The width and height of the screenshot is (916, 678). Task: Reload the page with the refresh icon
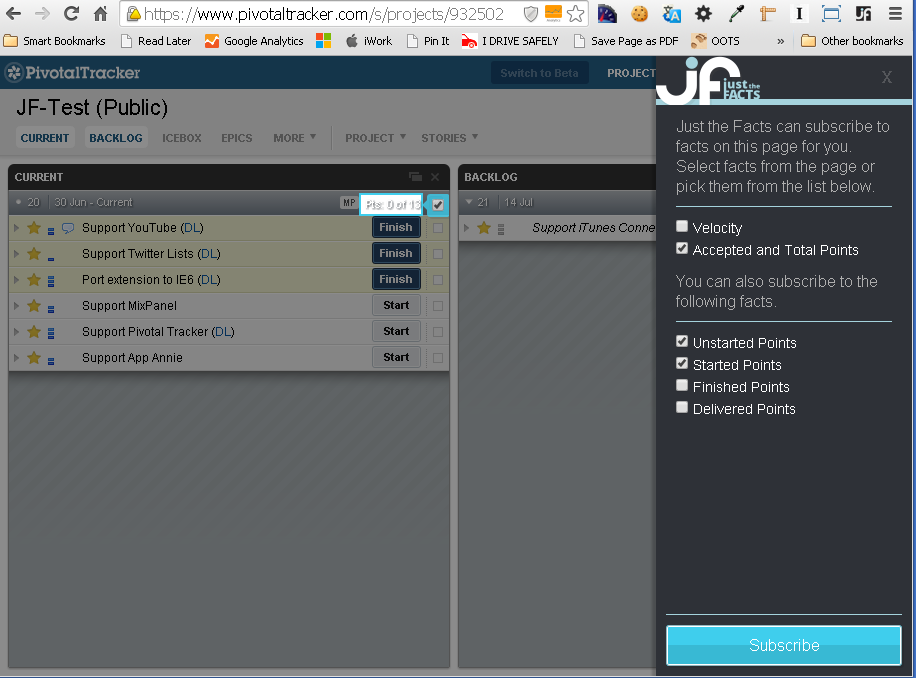tap(71, 13)
